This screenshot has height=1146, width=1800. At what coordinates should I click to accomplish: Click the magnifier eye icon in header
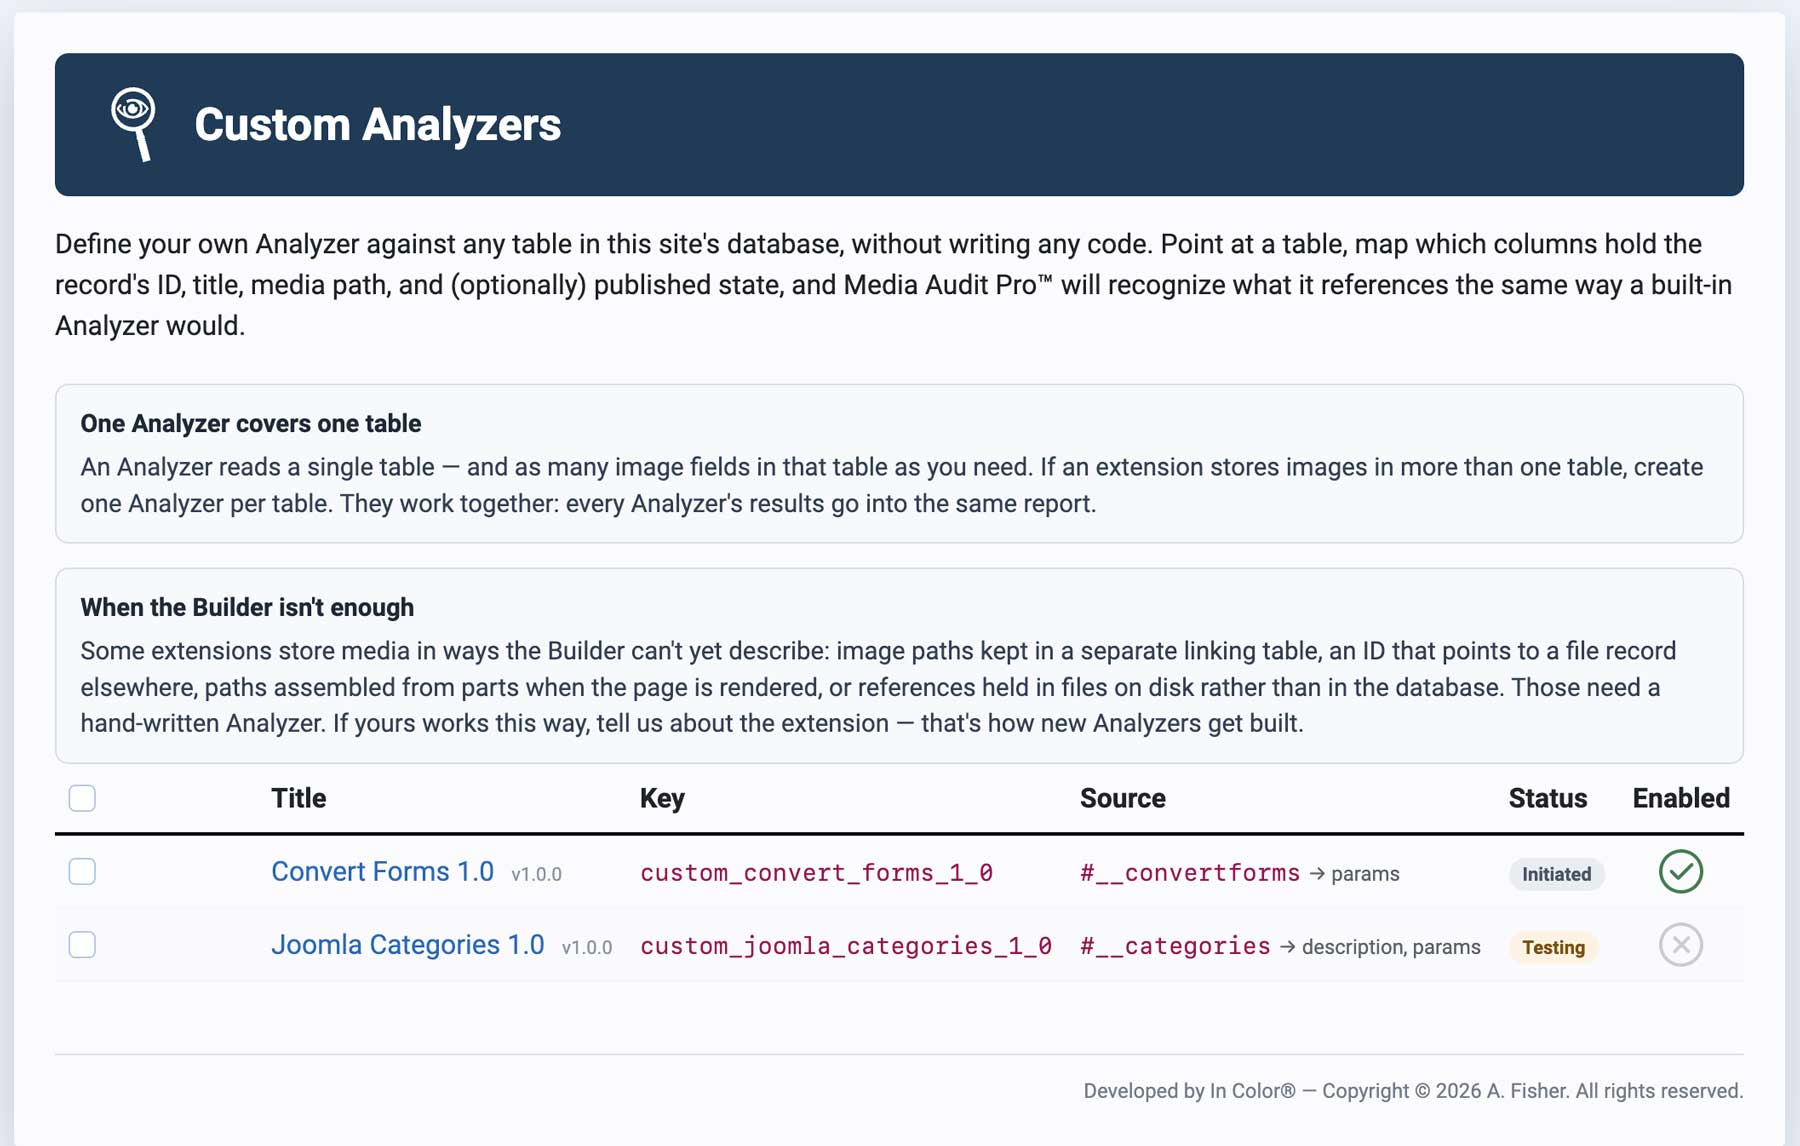pos(133,124)
